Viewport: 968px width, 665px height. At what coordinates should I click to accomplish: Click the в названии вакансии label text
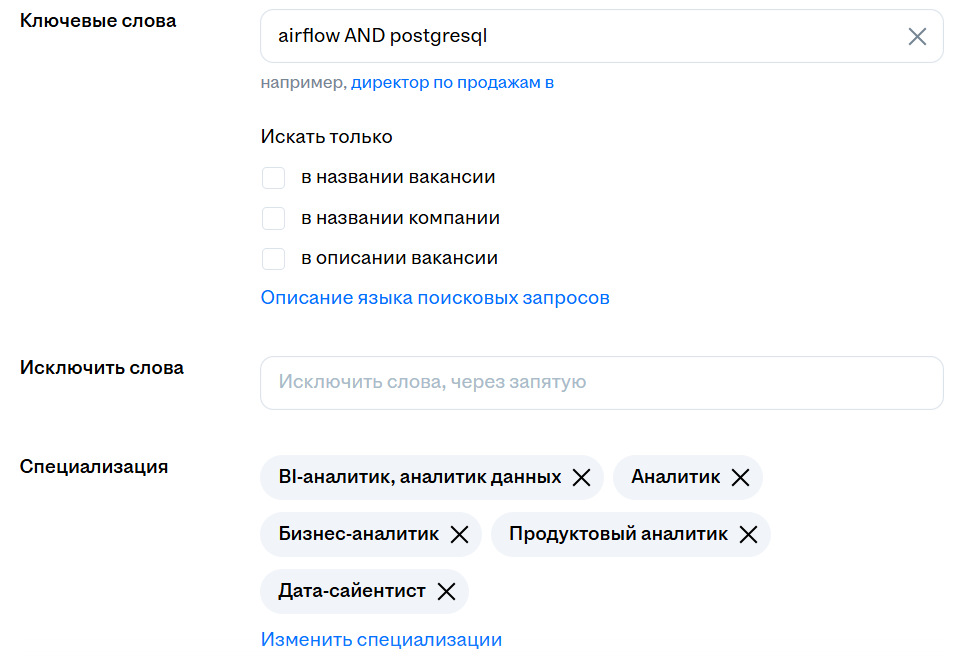[398, 178]
